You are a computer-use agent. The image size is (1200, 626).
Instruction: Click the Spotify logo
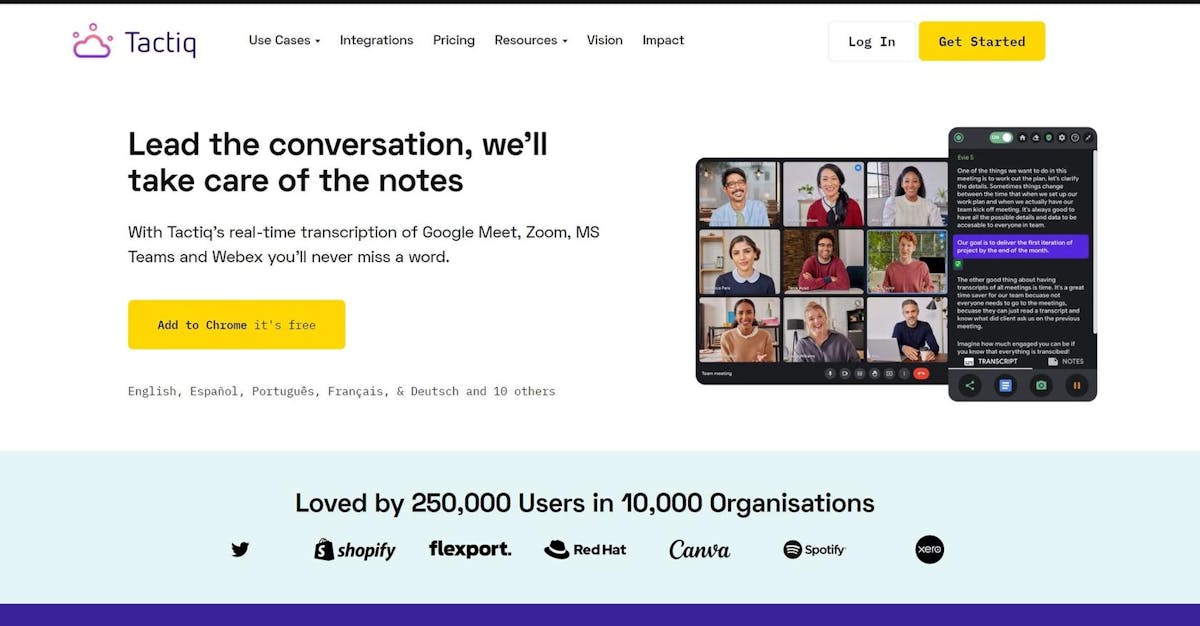tap(815, 549)
